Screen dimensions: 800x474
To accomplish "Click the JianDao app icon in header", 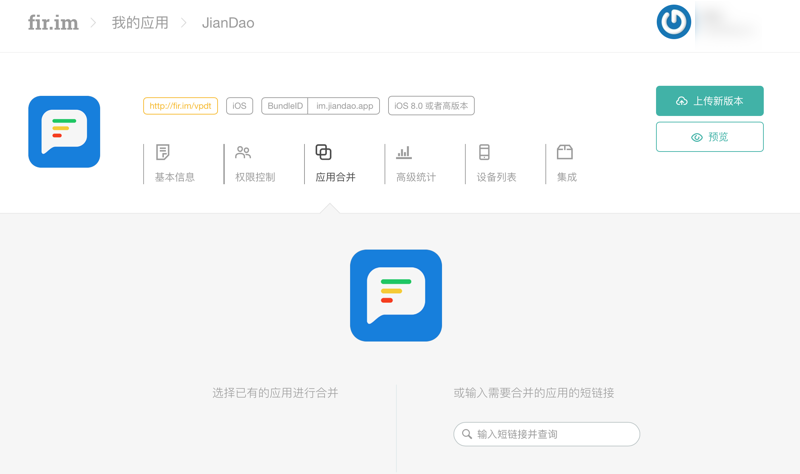I will tap(64, 132).
